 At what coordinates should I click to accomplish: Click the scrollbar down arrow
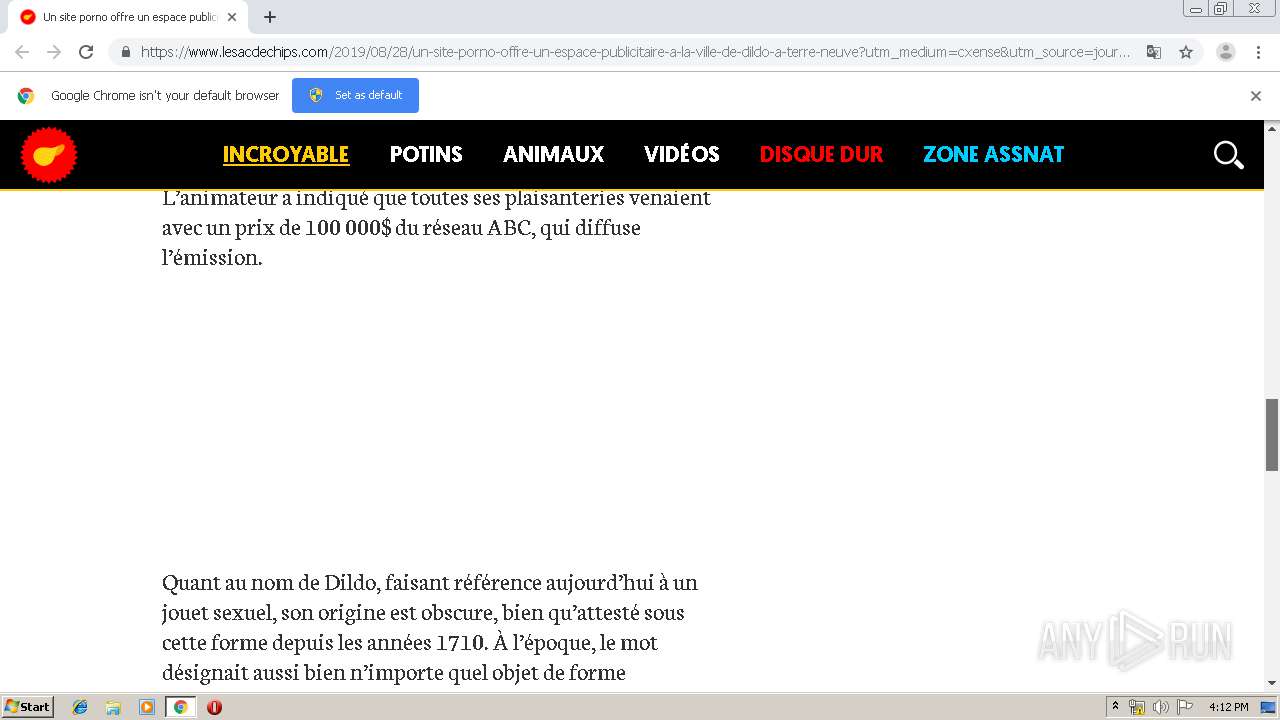click(x=1272, y=683)
